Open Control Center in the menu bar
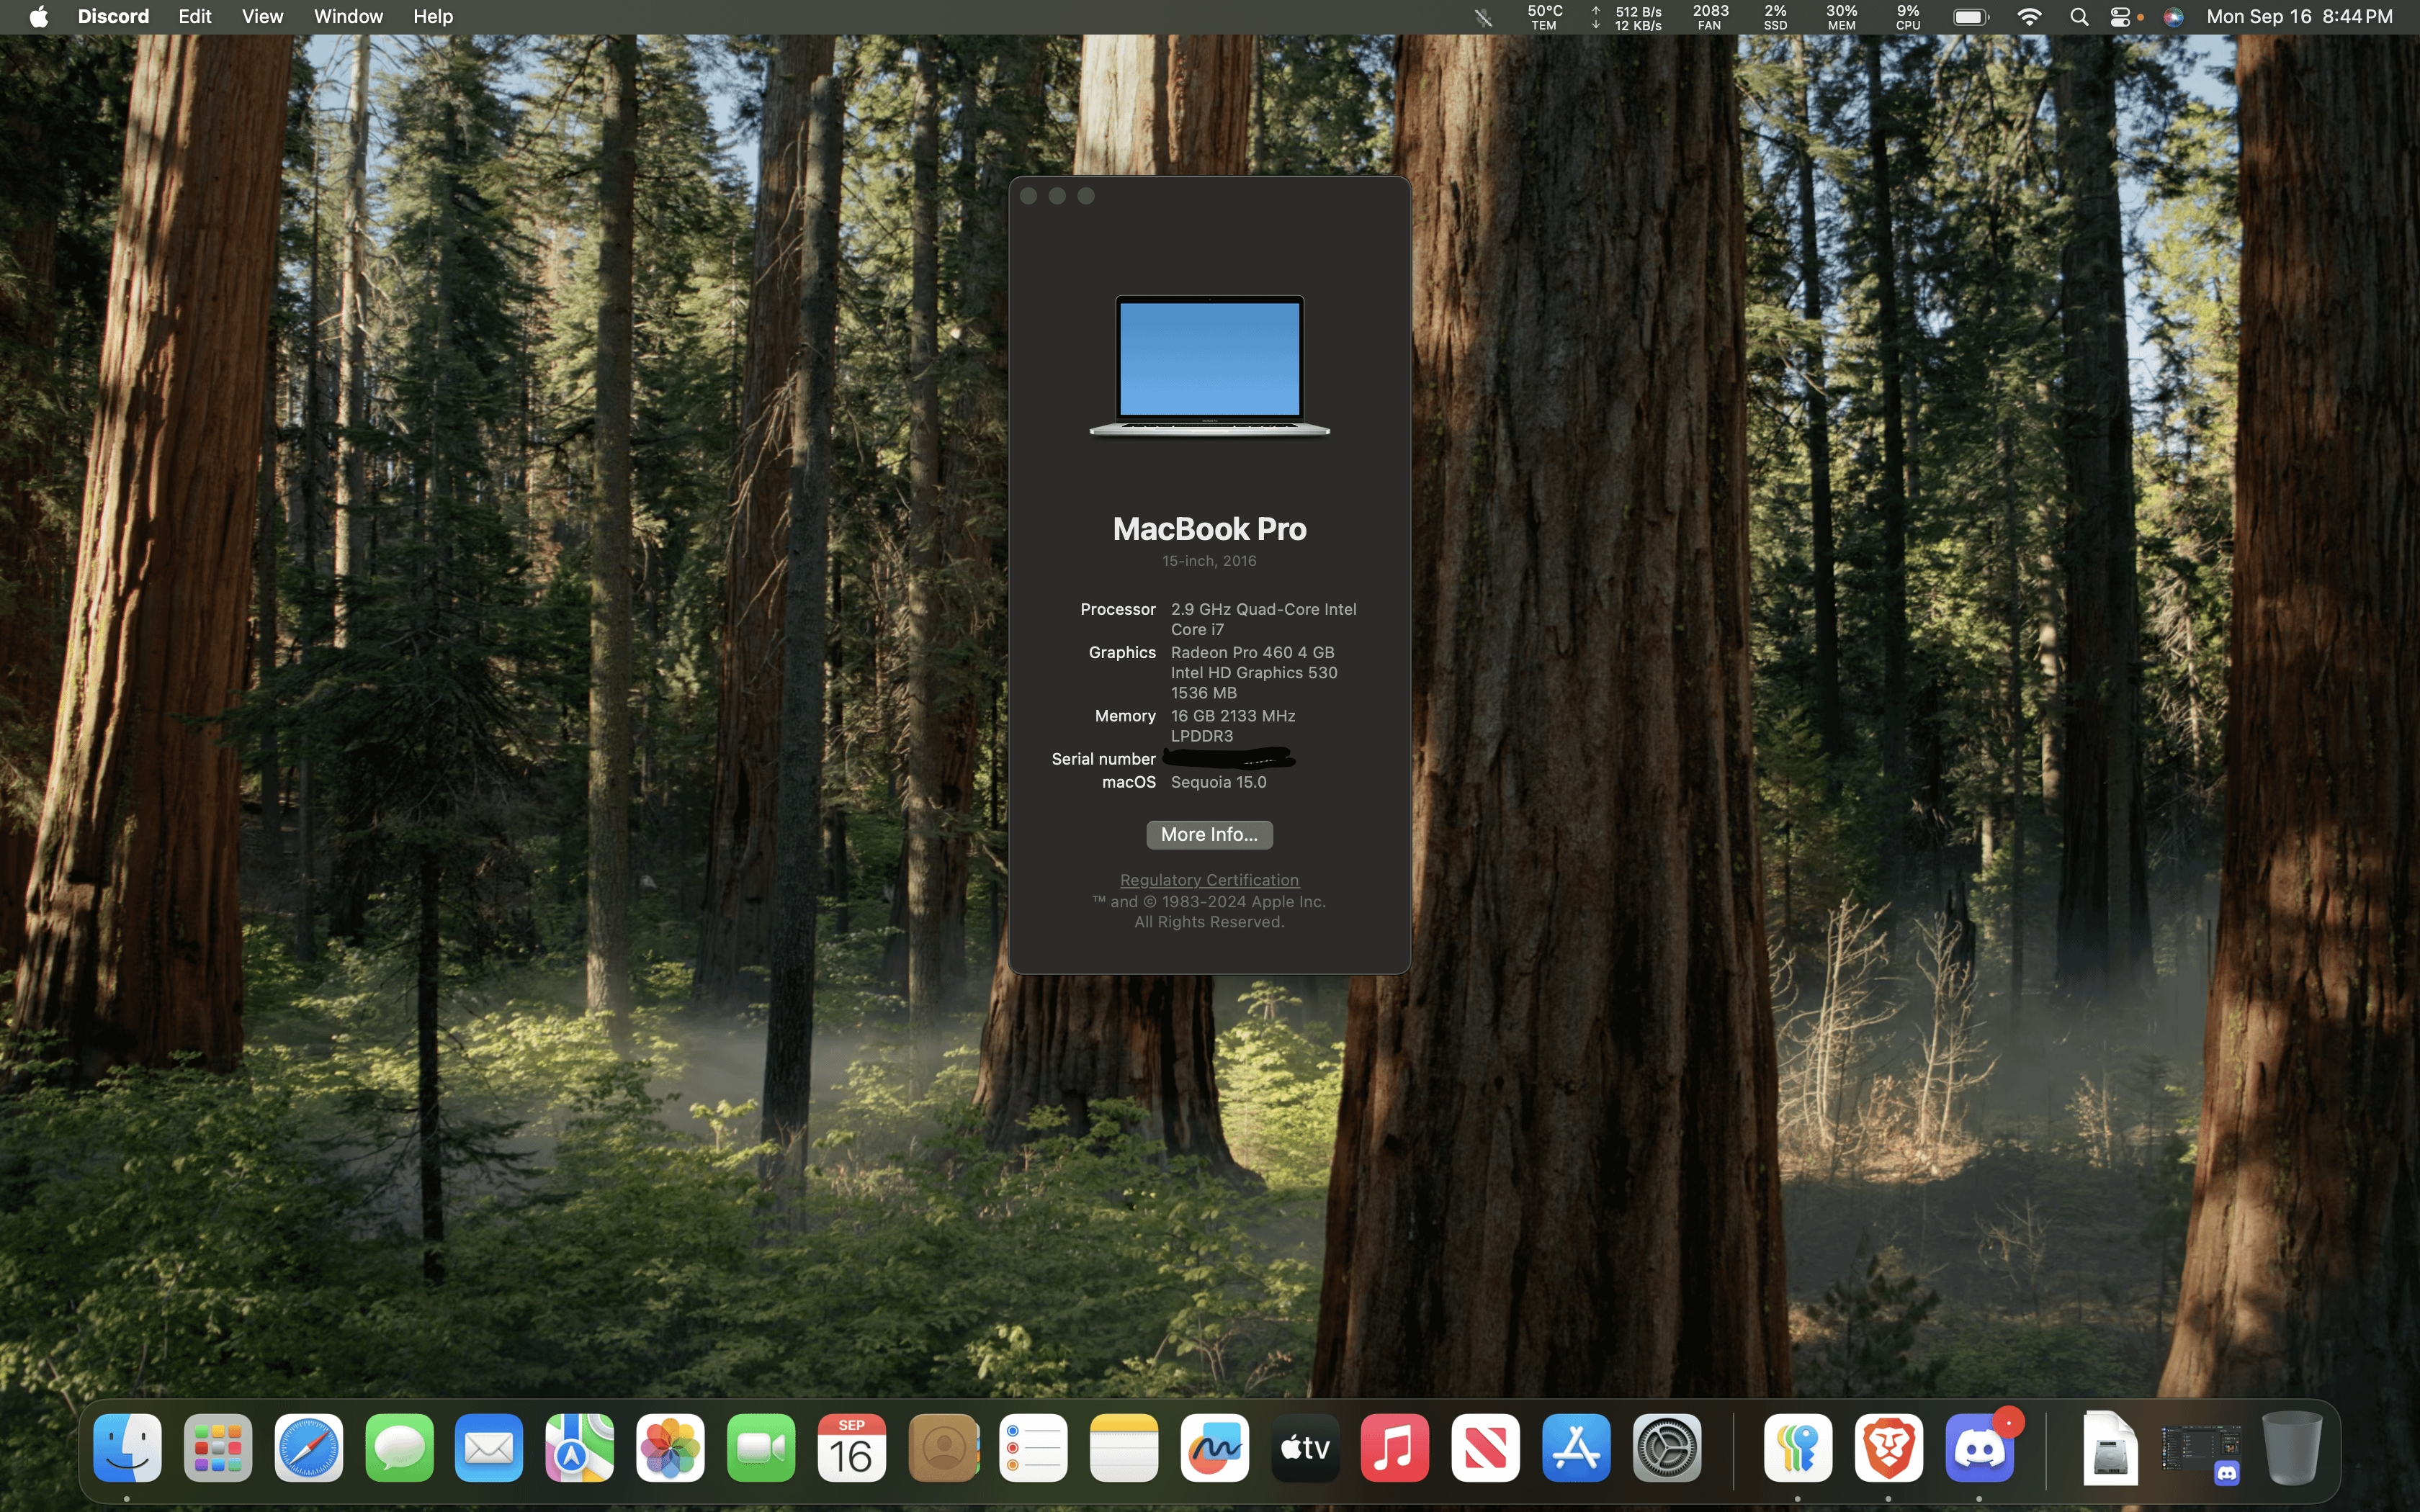Image resolution: width=2420 pixels, height=1512 pixels. (2122, 17)
